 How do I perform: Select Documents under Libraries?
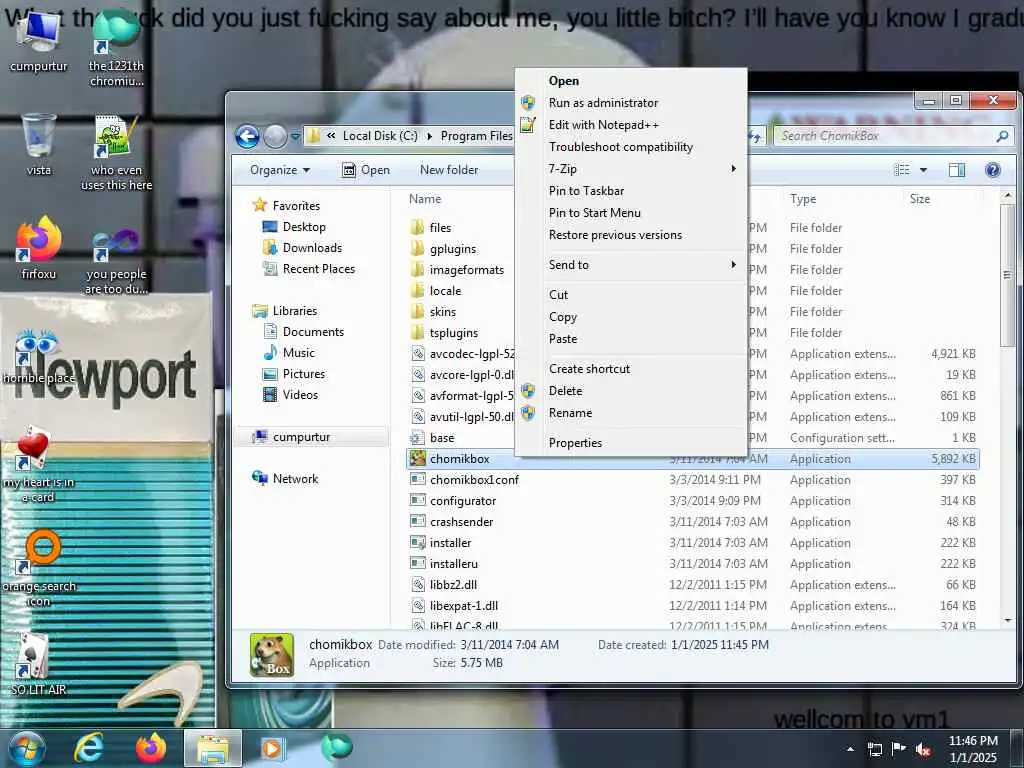tap(313, 332)
